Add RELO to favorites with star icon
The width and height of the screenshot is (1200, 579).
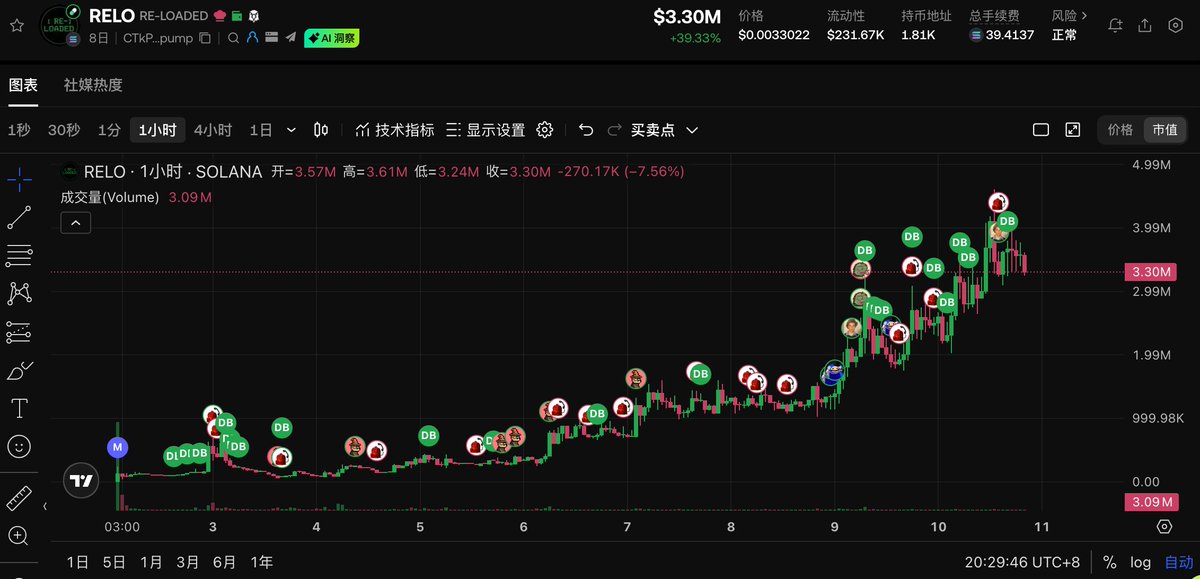click(x=16, y=26)
